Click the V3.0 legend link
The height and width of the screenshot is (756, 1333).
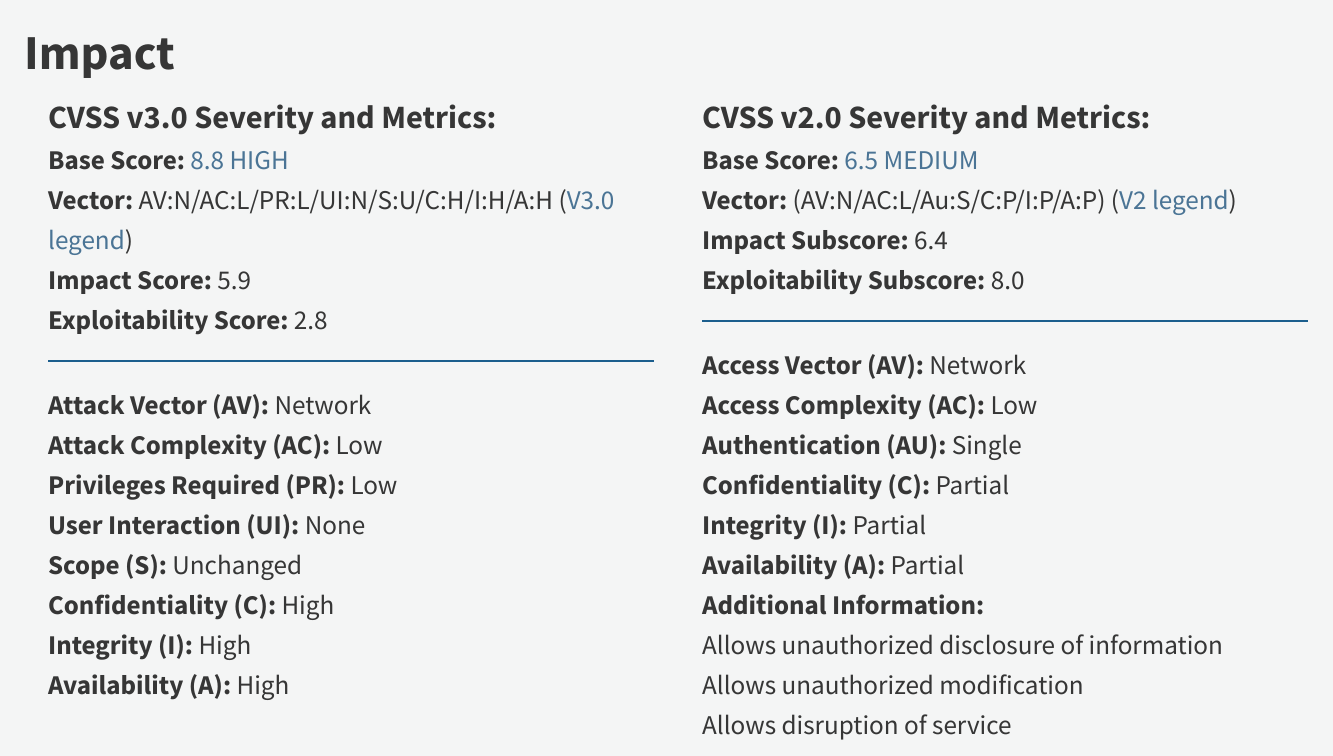click(x=590, y=201)
